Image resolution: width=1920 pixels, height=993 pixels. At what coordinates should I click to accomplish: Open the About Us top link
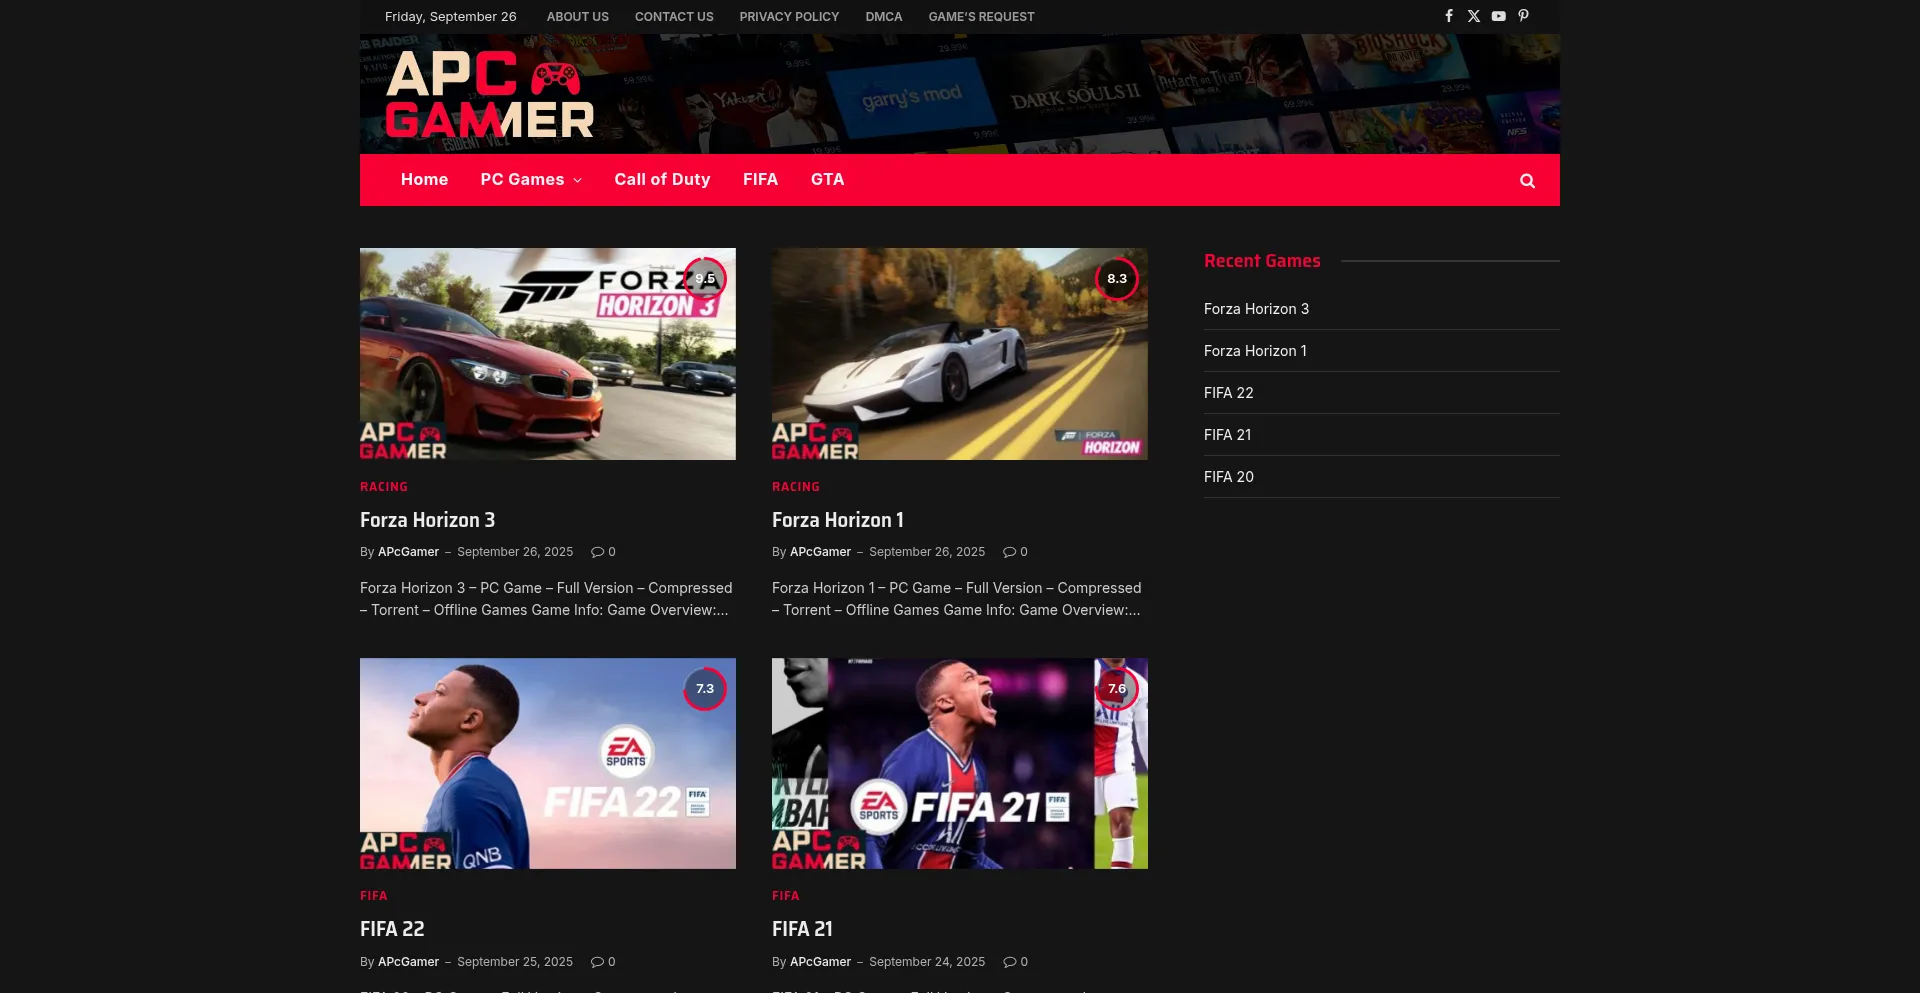(x=577, y=17)
